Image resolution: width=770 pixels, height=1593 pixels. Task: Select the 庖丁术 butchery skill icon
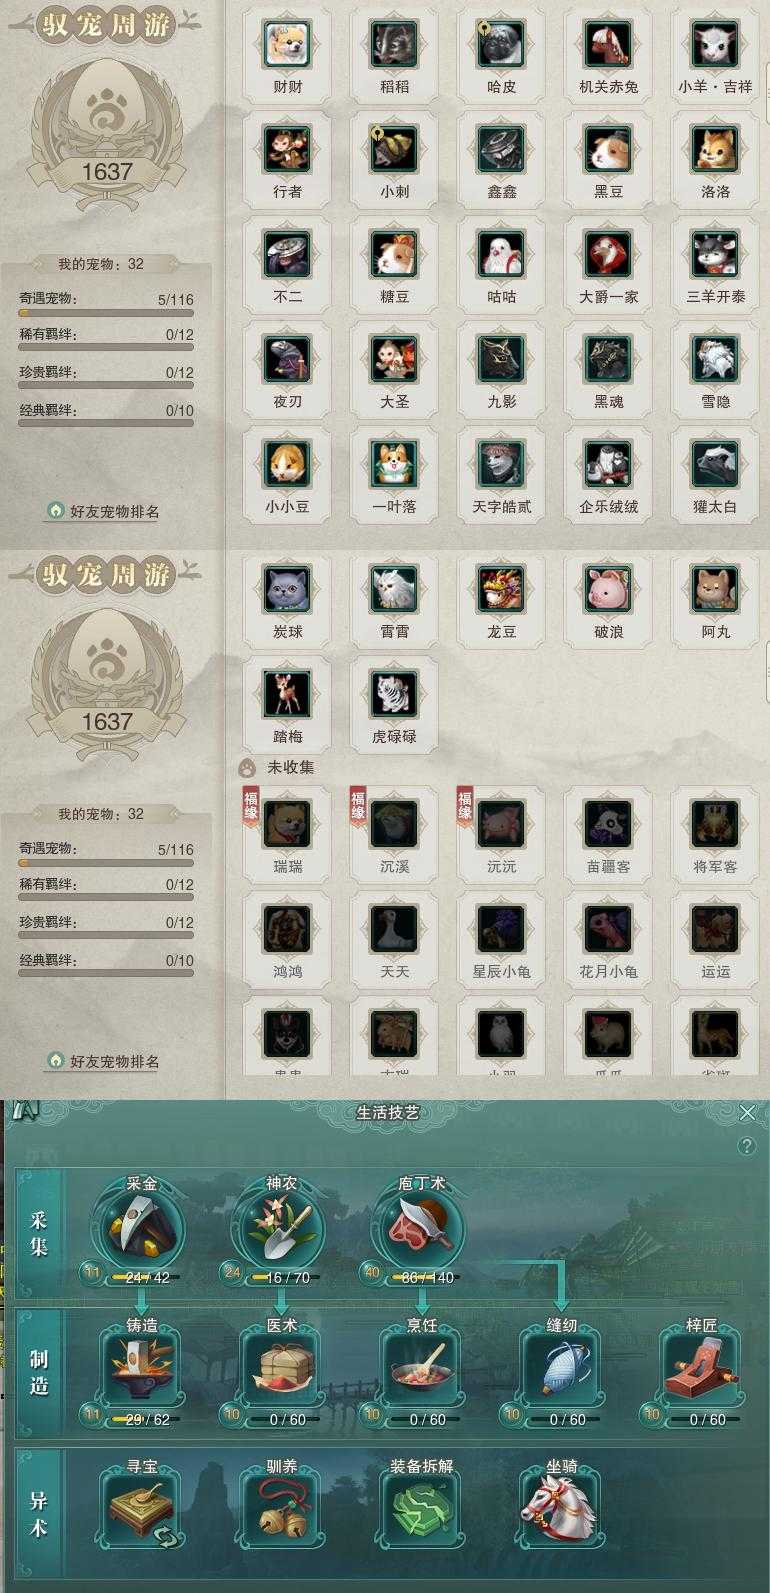pyautogui.click(x=421, y=1229)
